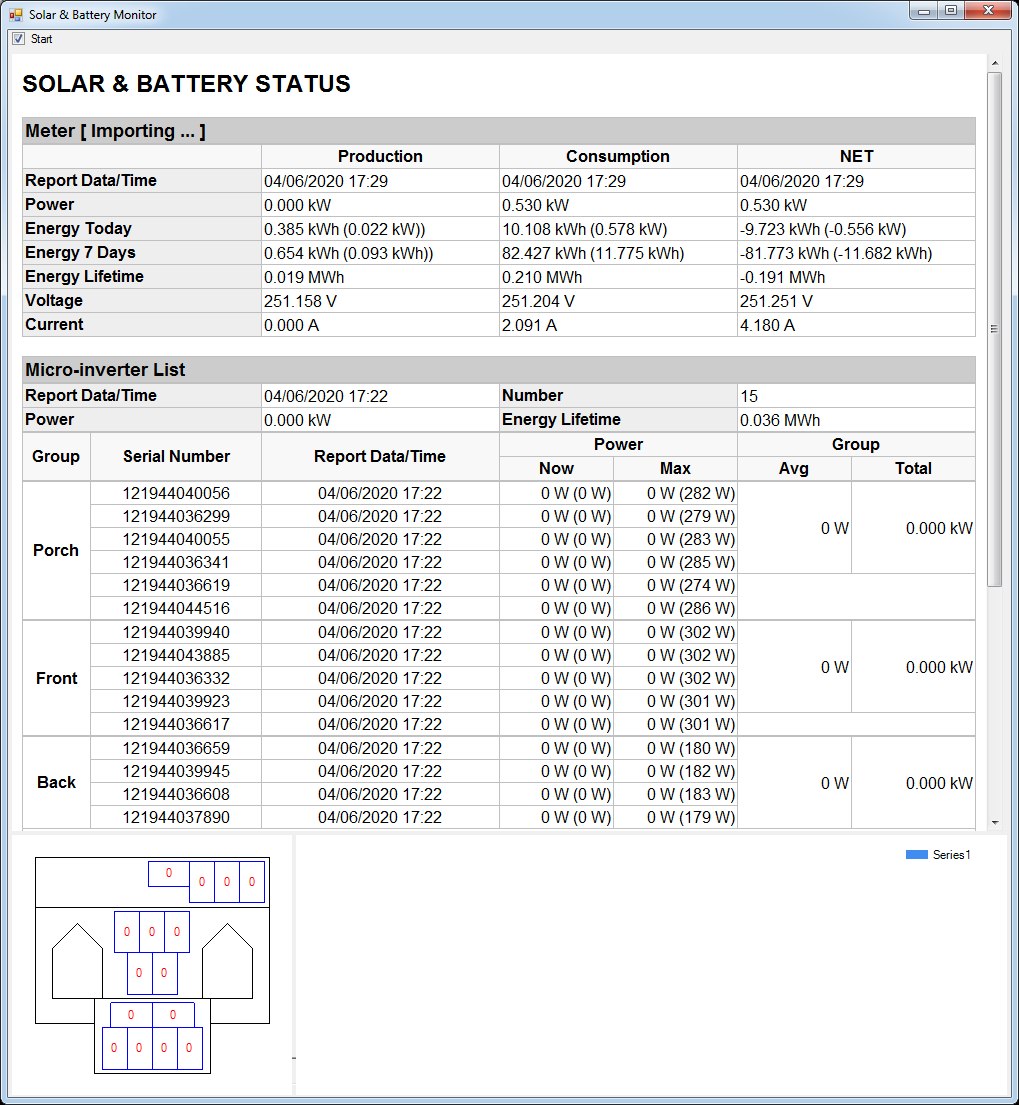Click max power 0 W (286 W) cell
This screenshot has height=1105, width=1019.
tap(676, 608)
